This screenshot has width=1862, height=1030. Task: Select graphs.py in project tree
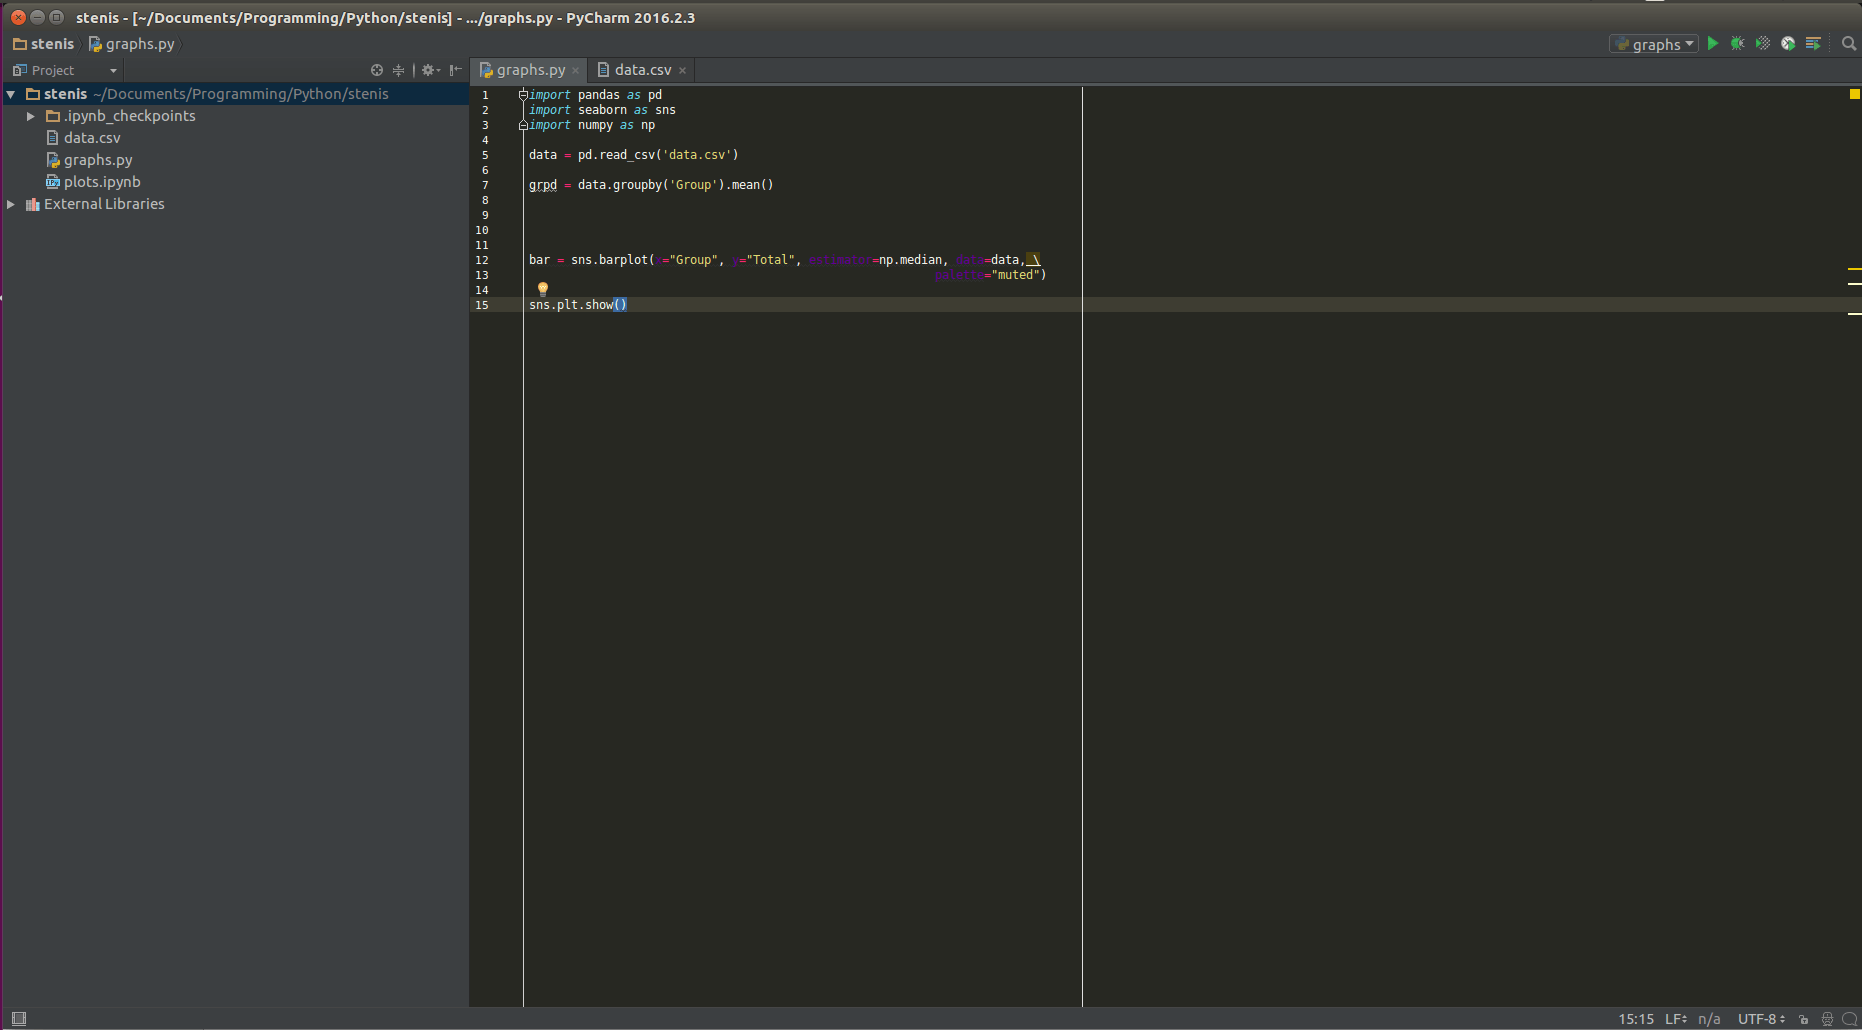pos(98,160)
